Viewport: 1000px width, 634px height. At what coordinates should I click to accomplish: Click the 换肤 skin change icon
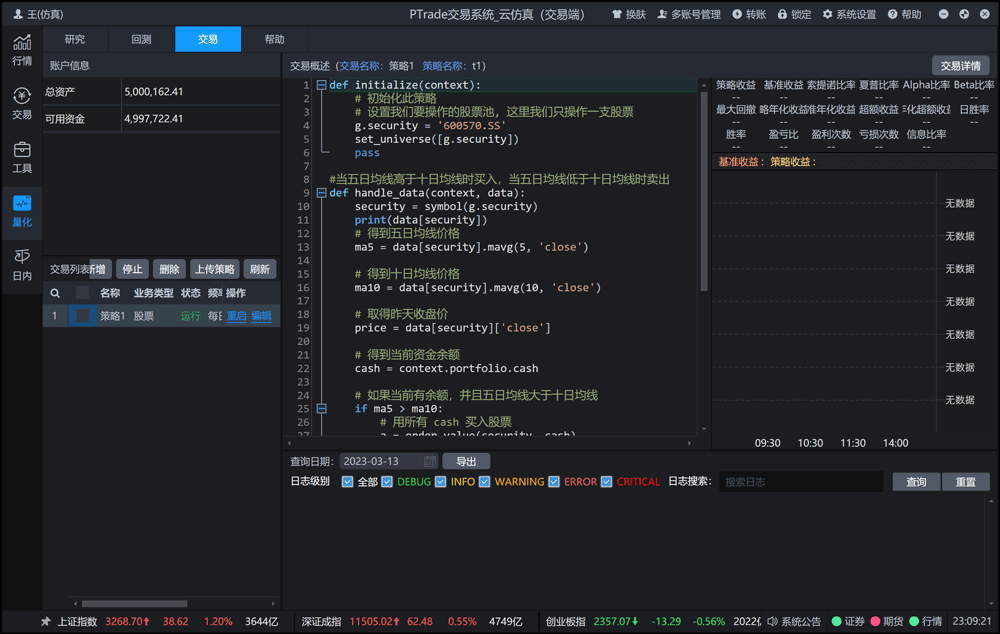click(x=617, y=14)
